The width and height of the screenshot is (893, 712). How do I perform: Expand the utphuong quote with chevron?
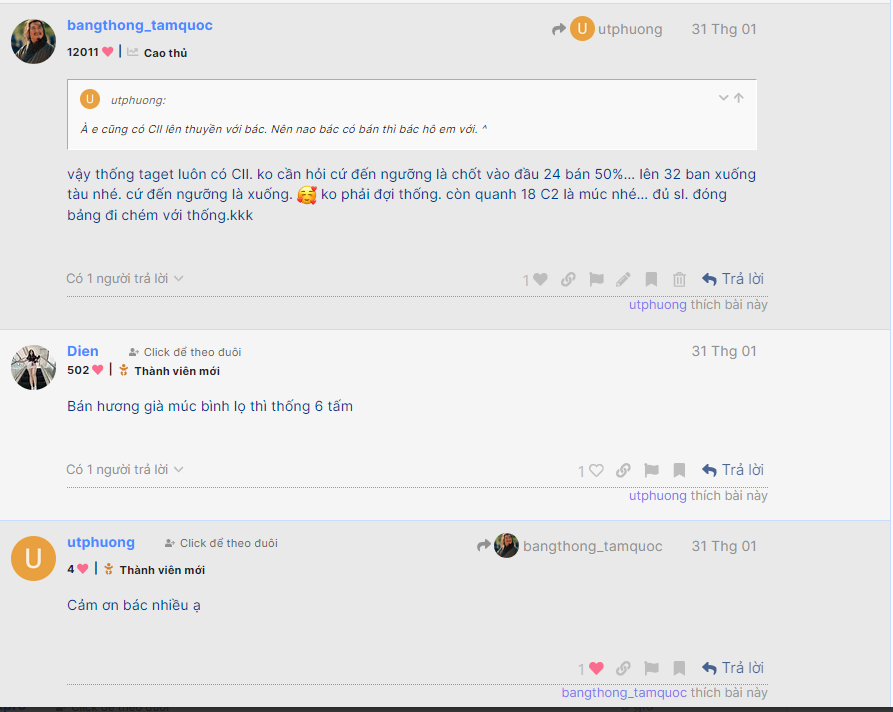coord(723,97)
